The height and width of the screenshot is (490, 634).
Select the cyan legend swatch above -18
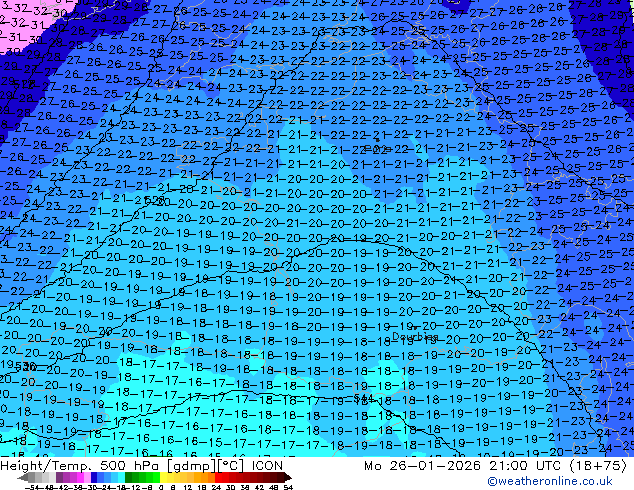pos(122,477)
